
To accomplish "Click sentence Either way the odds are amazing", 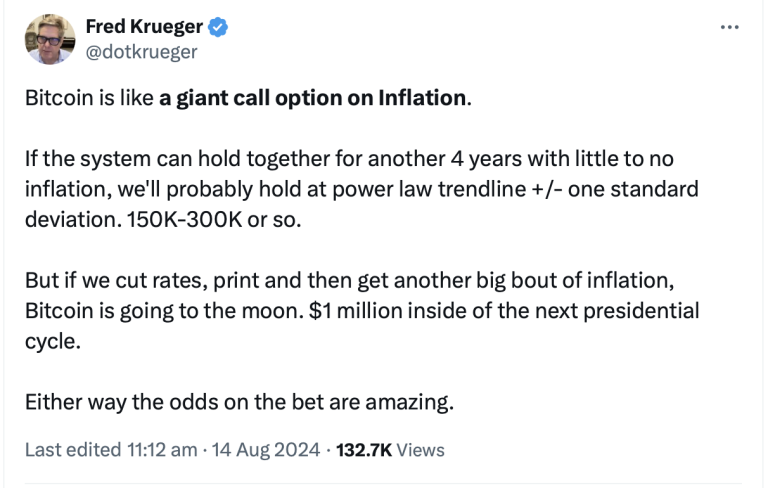I will (x=240, y=402).
